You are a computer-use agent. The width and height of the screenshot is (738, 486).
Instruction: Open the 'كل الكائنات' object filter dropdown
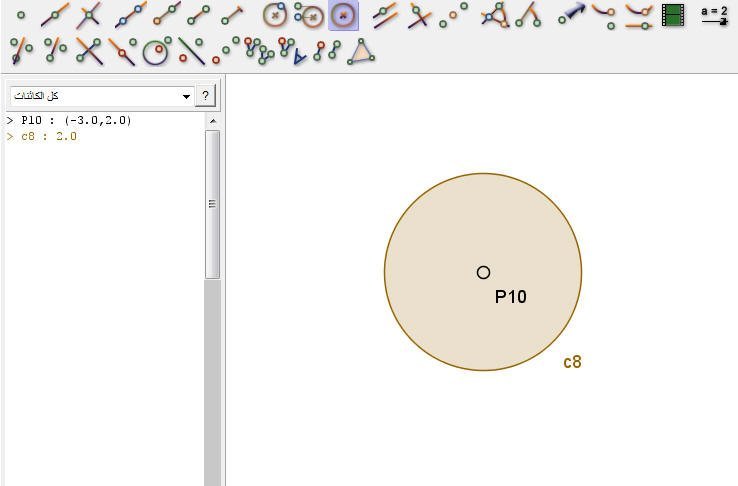(x=102, y=96)
